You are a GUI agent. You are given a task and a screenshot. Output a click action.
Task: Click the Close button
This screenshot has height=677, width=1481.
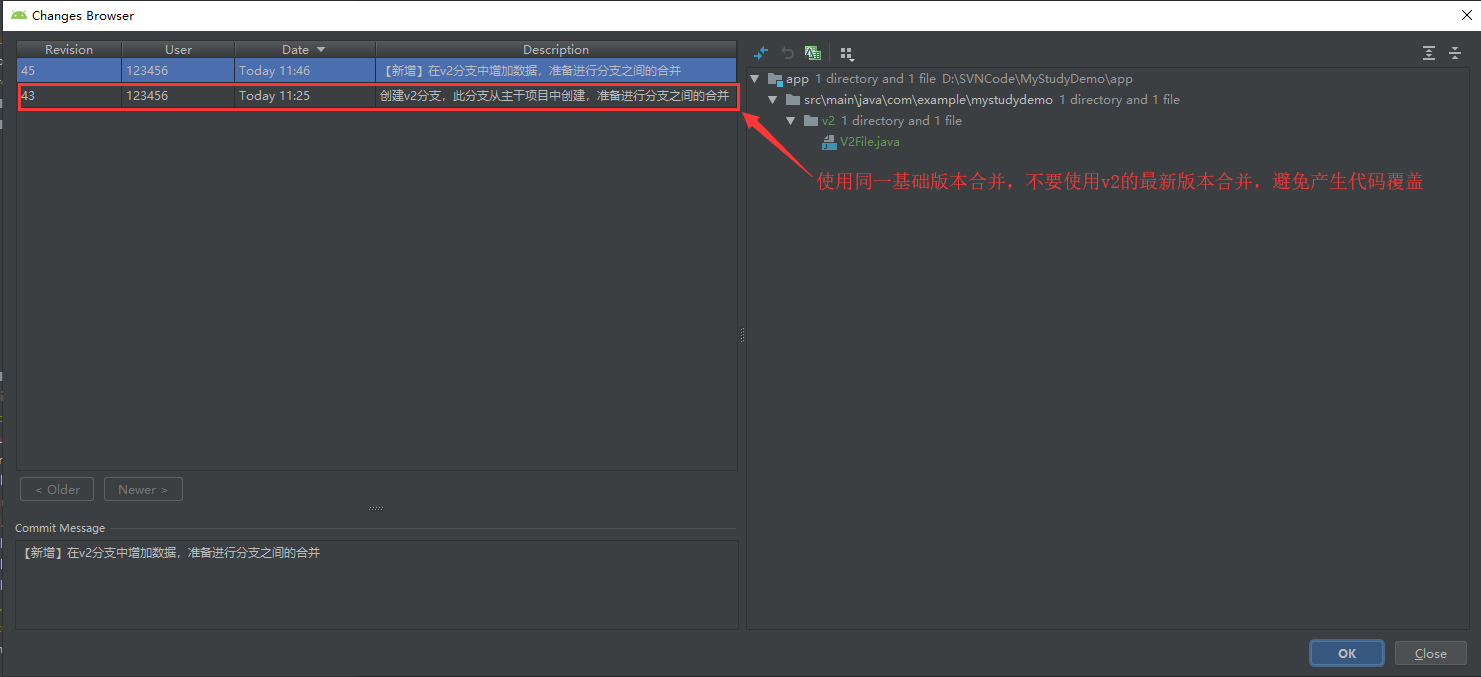click(x=1431, y=653)
